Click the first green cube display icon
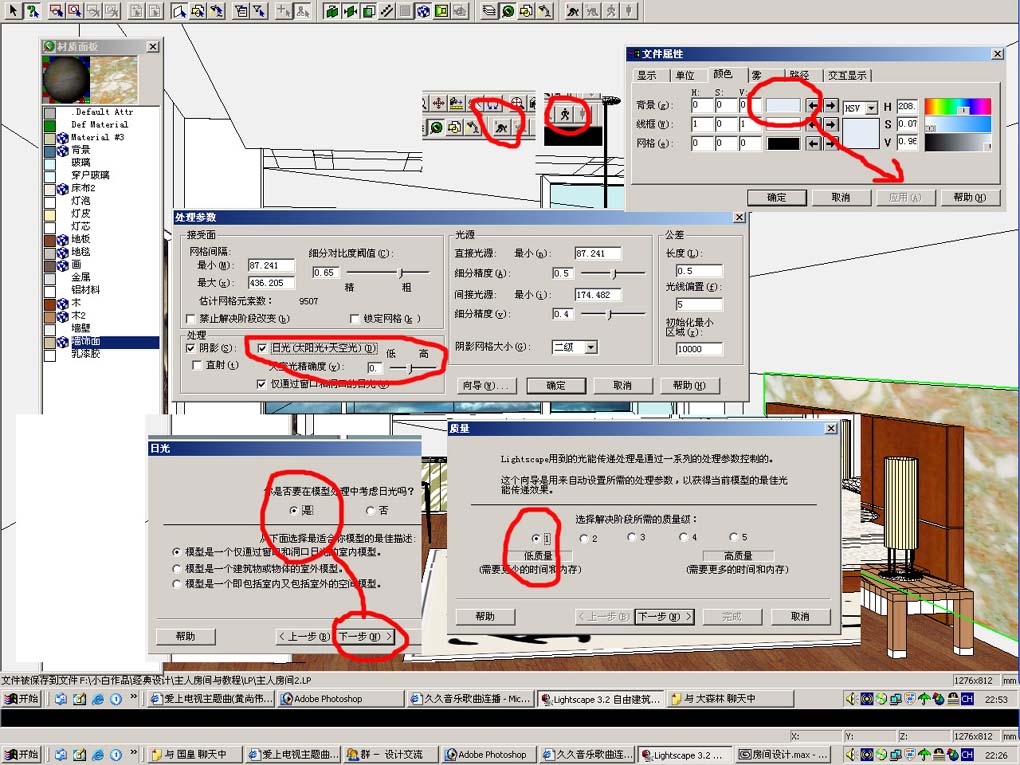1020x765 pixels. [332, 10]
